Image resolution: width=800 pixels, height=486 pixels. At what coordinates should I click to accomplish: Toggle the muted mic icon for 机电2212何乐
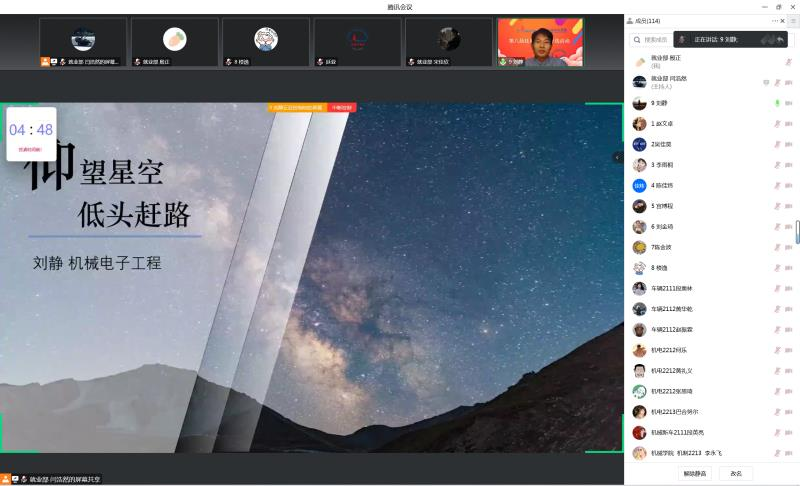pos(776,350)
